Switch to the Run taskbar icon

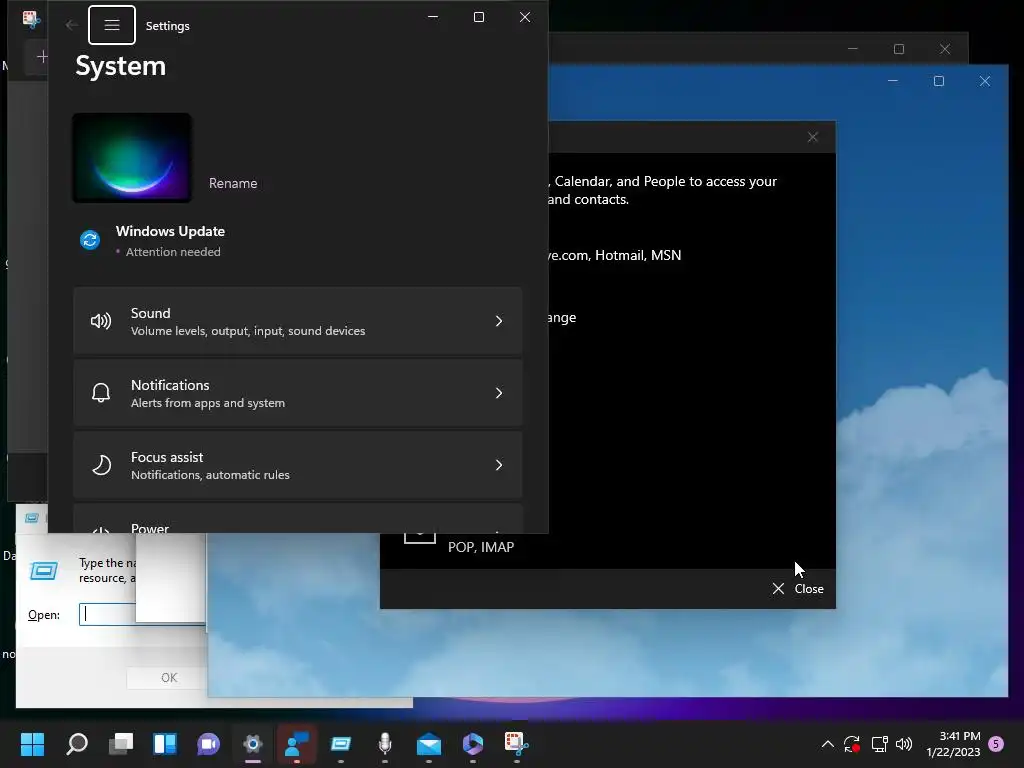[x=341, y=744]
